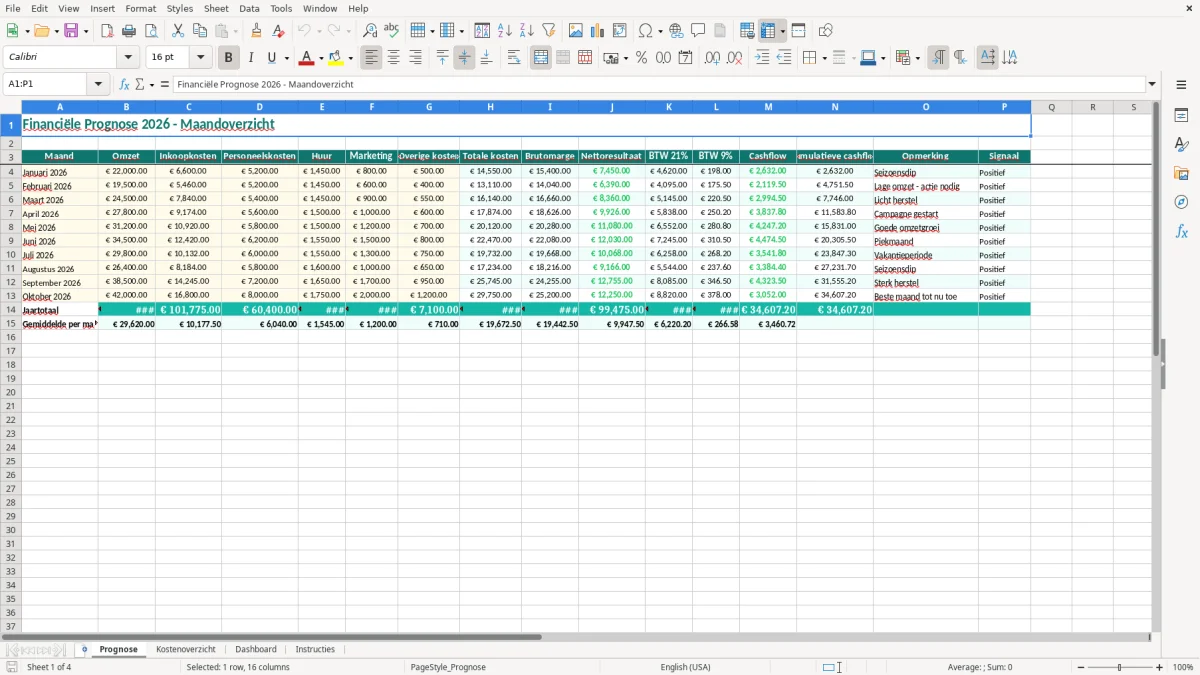
Task: Insert Chart icon
Action: [x=597, y=31]
